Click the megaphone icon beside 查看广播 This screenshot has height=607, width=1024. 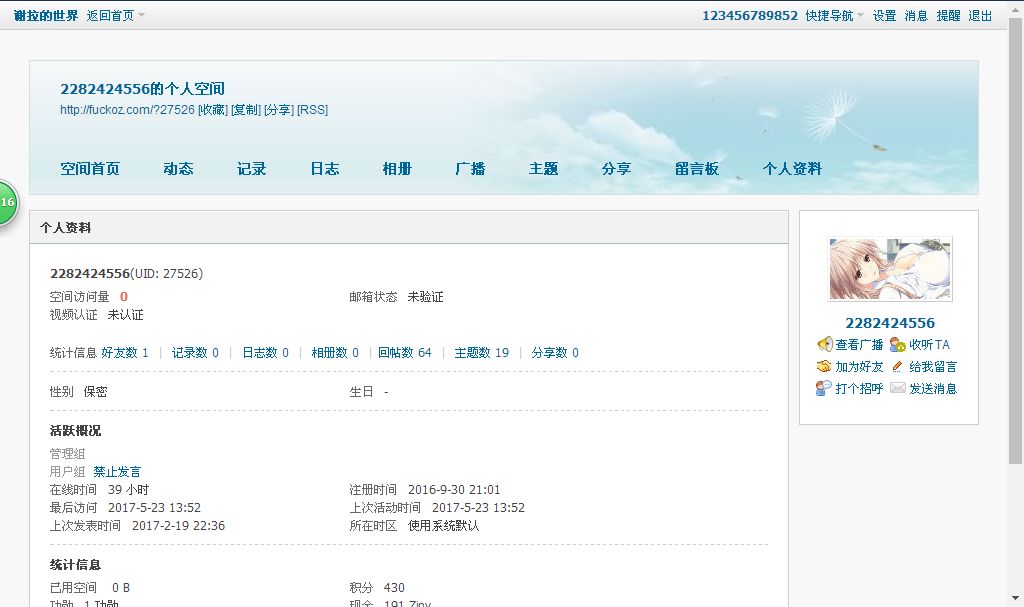824,344
